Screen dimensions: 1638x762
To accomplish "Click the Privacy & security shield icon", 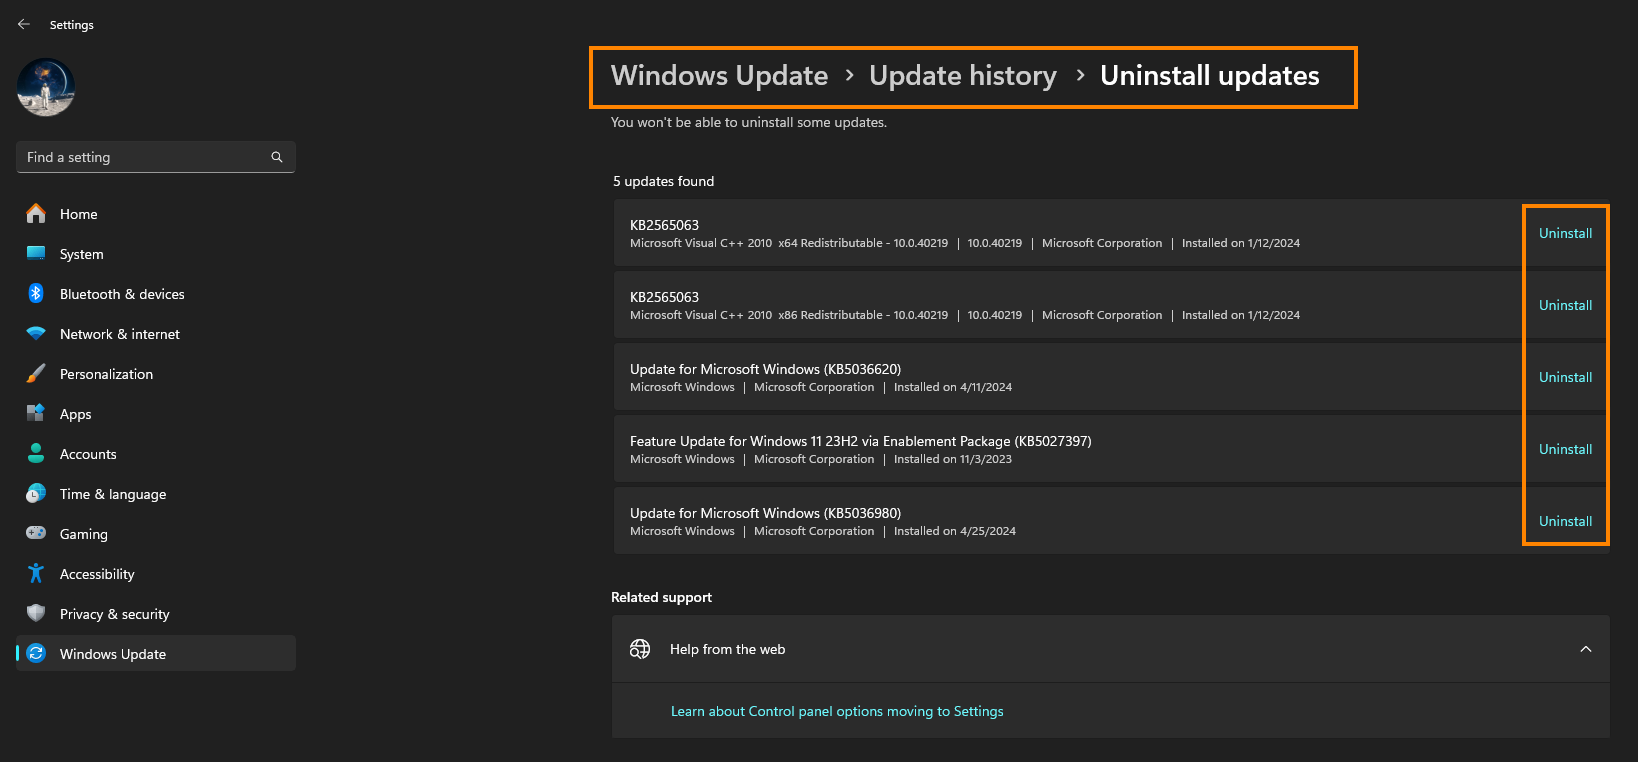I will (36, 613).
